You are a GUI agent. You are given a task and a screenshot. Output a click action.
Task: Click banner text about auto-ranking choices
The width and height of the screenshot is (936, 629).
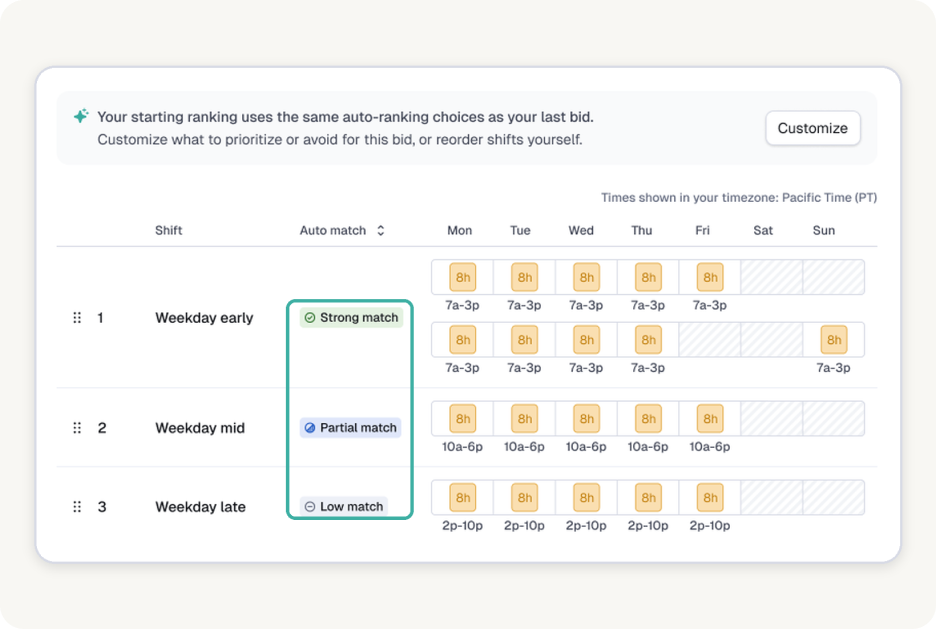click(x=346, y=116)
